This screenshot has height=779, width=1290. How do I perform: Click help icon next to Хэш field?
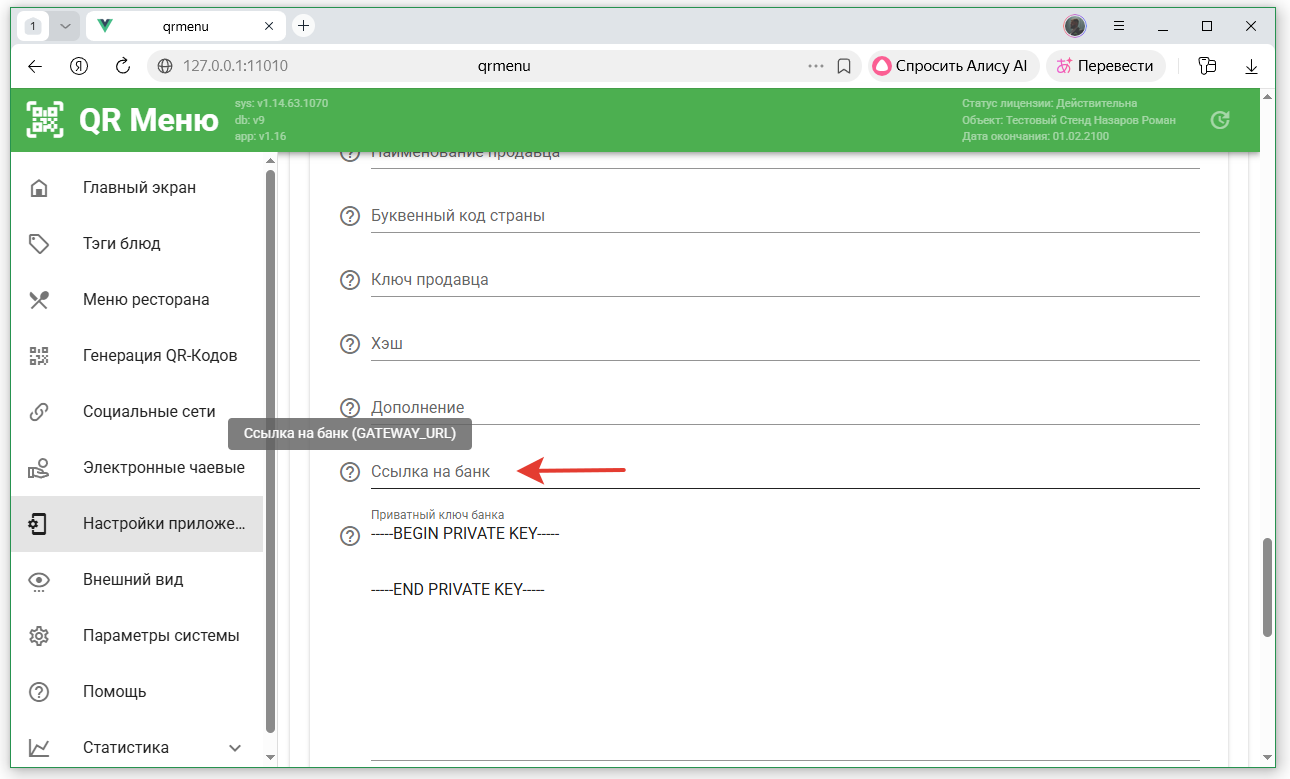tap(350, 344)
